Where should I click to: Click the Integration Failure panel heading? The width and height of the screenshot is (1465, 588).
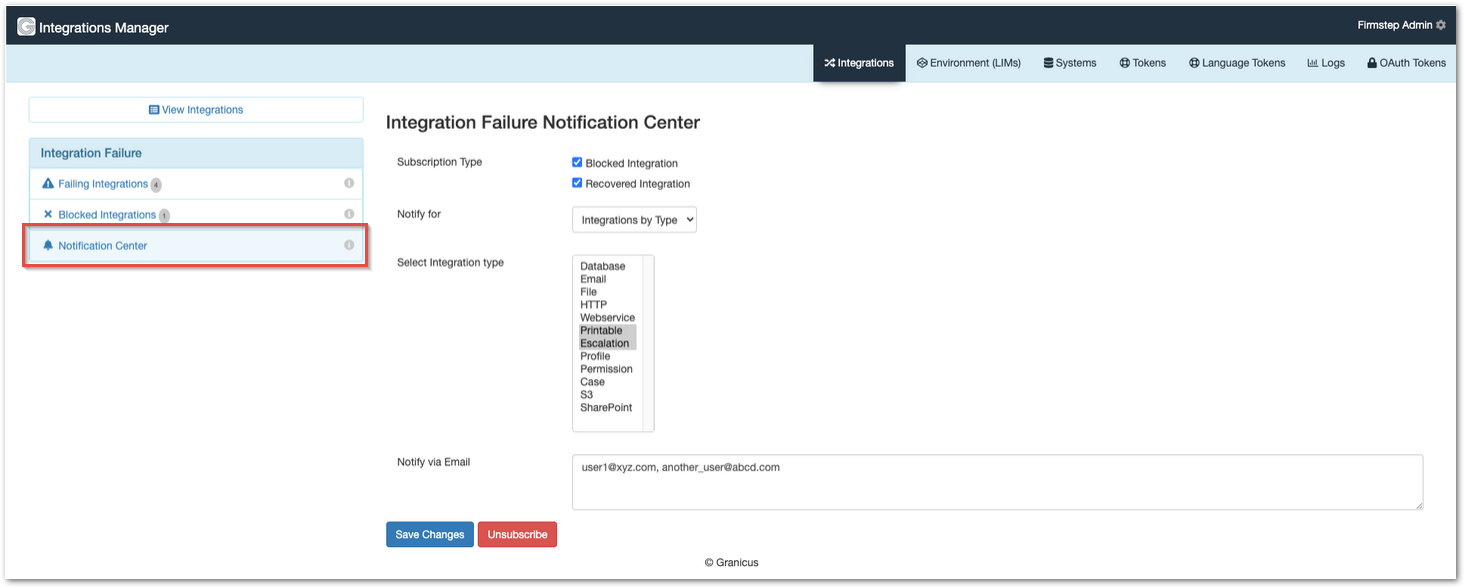click(x=196, y=153)
